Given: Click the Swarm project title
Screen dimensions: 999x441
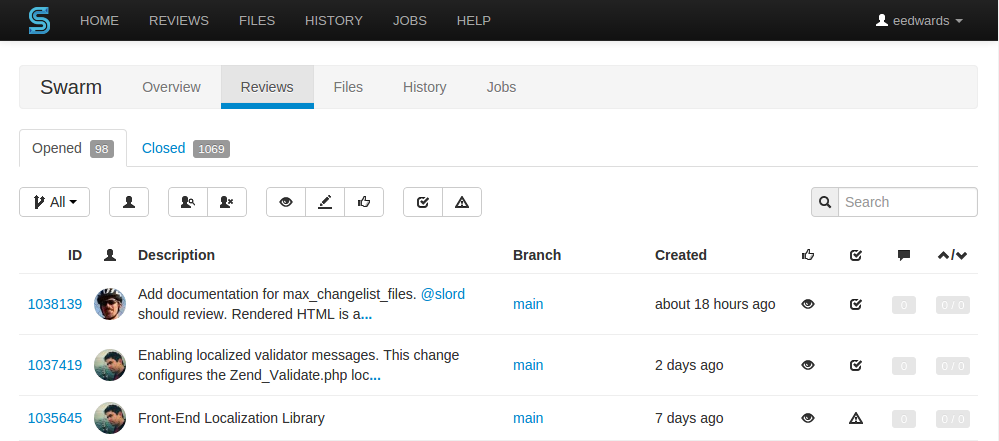Looking at the screenshot, I should (x=71, y=87).
